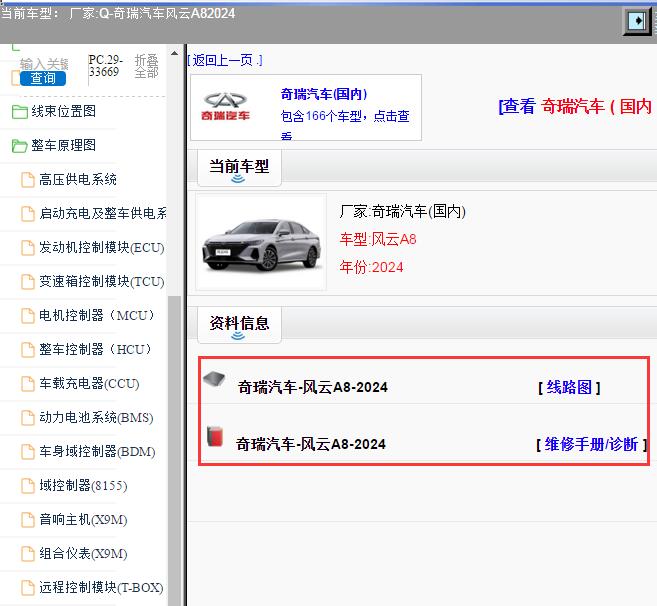Open 启动充电及整车供电系 tree item
The image size is (657, 606).
point(103,213)
